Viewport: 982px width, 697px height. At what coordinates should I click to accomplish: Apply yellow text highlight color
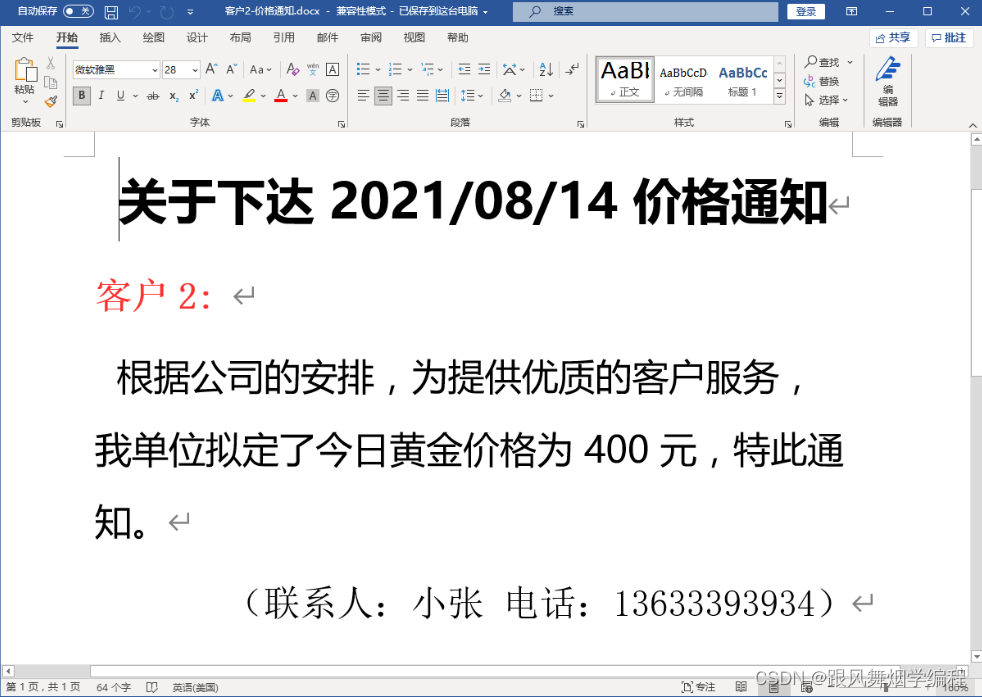coord(249,96)
